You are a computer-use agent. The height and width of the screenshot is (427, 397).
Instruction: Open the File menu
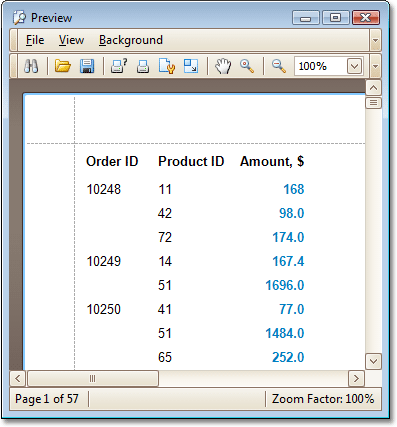[35, 40]
